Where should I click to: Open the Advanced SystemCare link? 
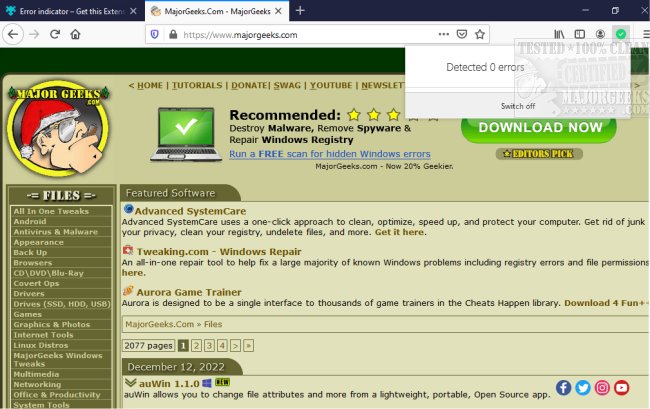(190, 211)
